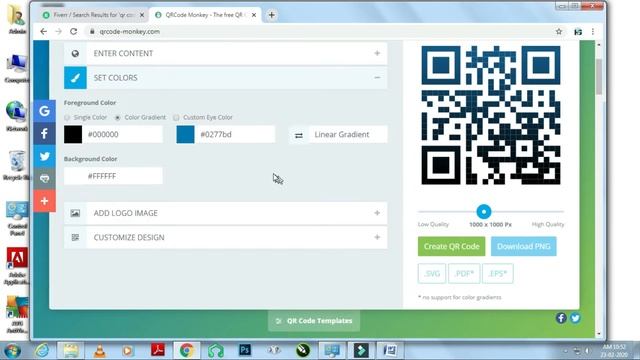The height and width of the screenshot is (360, 640).
Task: Click the #000000 color hex field
Action: pos(122,135)
